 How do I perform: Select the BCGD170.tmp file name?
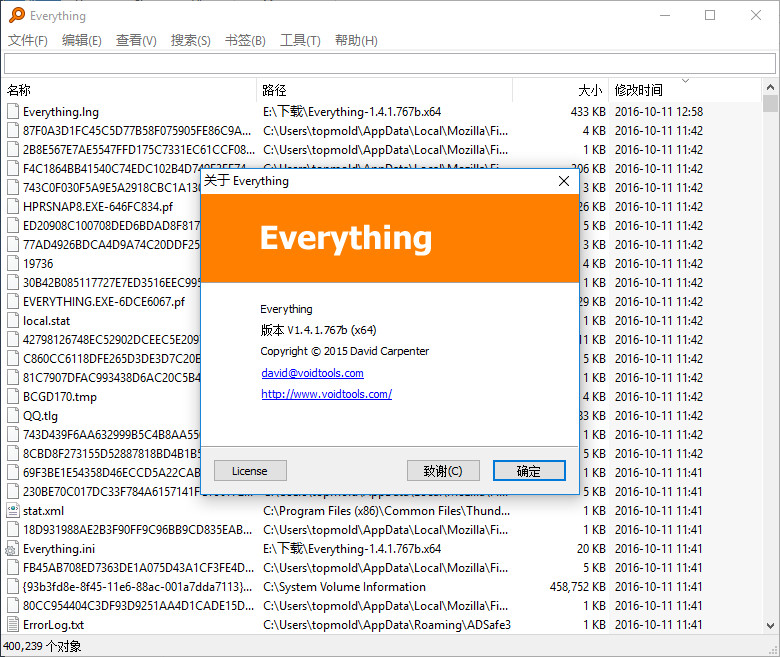[60, 397]
